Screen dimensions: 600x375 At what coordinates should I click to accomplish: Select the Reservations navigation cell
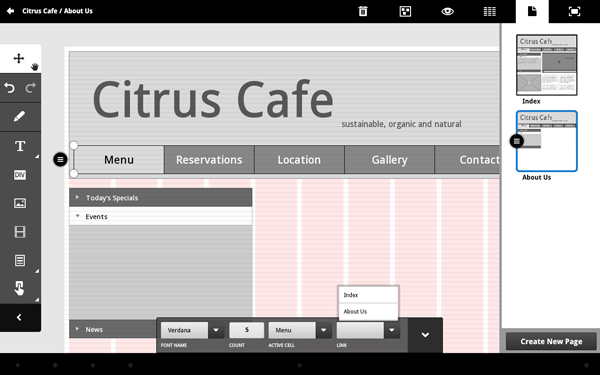(x=209, y=160)
